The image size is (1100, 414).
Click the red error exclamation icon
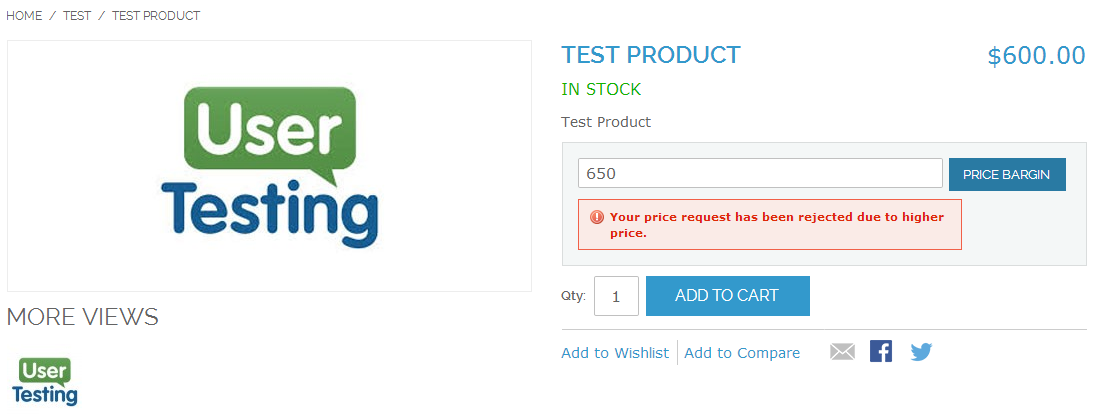click(597, 216)
